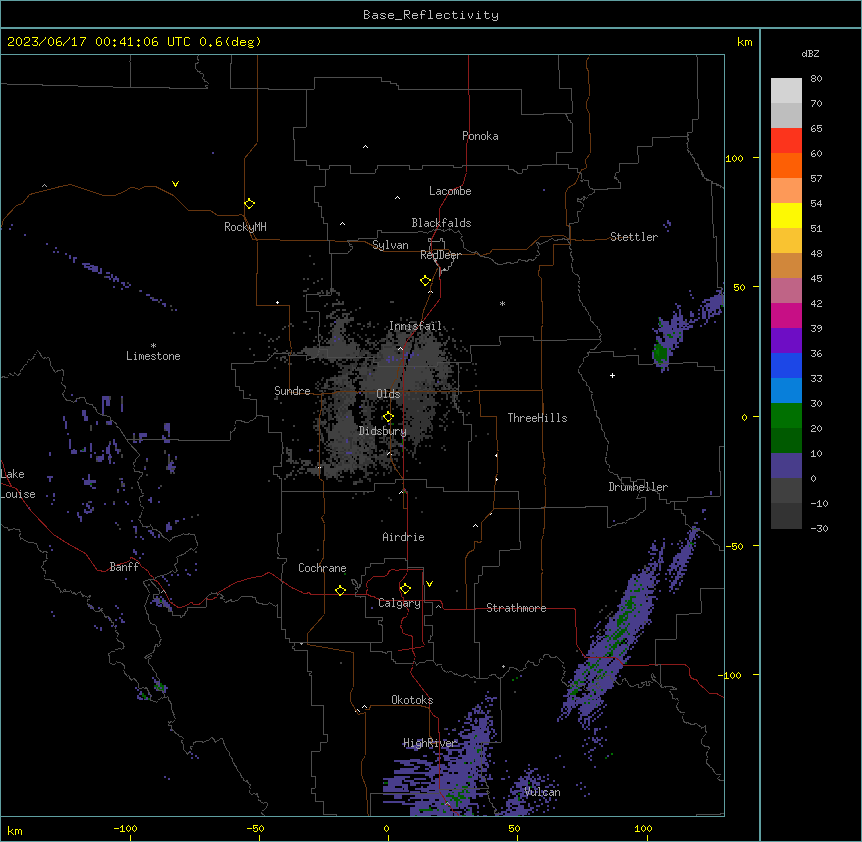Click the ThreeHills label

coord(537,418)
